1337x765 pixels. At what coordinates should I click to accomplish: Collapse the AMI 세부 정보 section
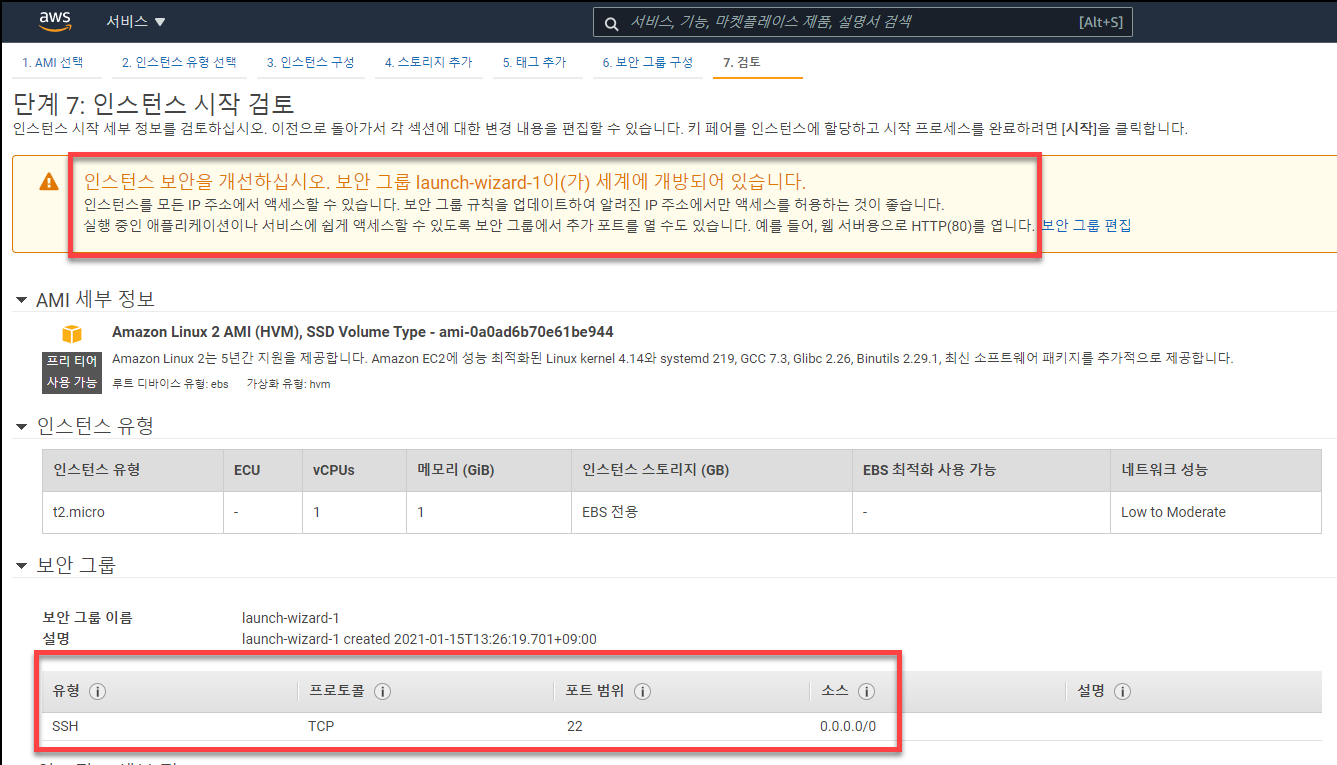[x=21, y=298]
